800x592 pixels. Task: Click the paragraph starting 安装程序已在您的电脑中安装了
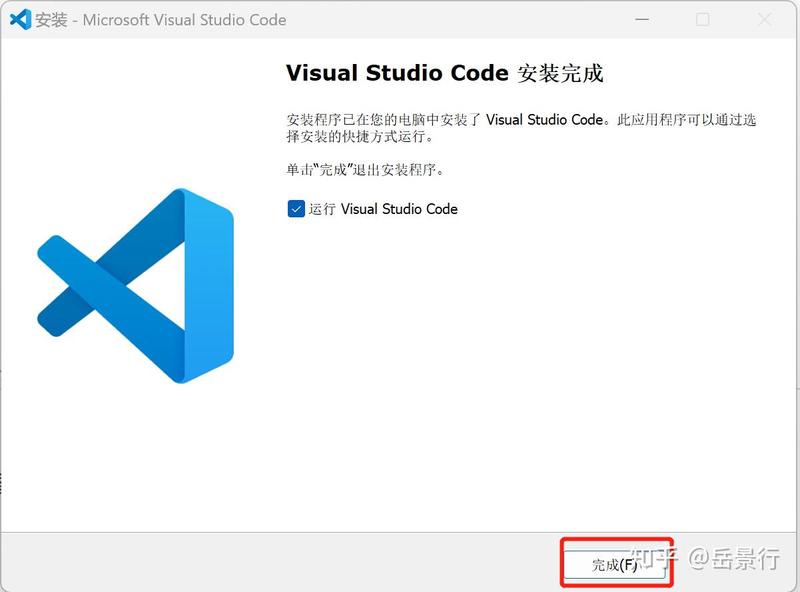point(521,128)
